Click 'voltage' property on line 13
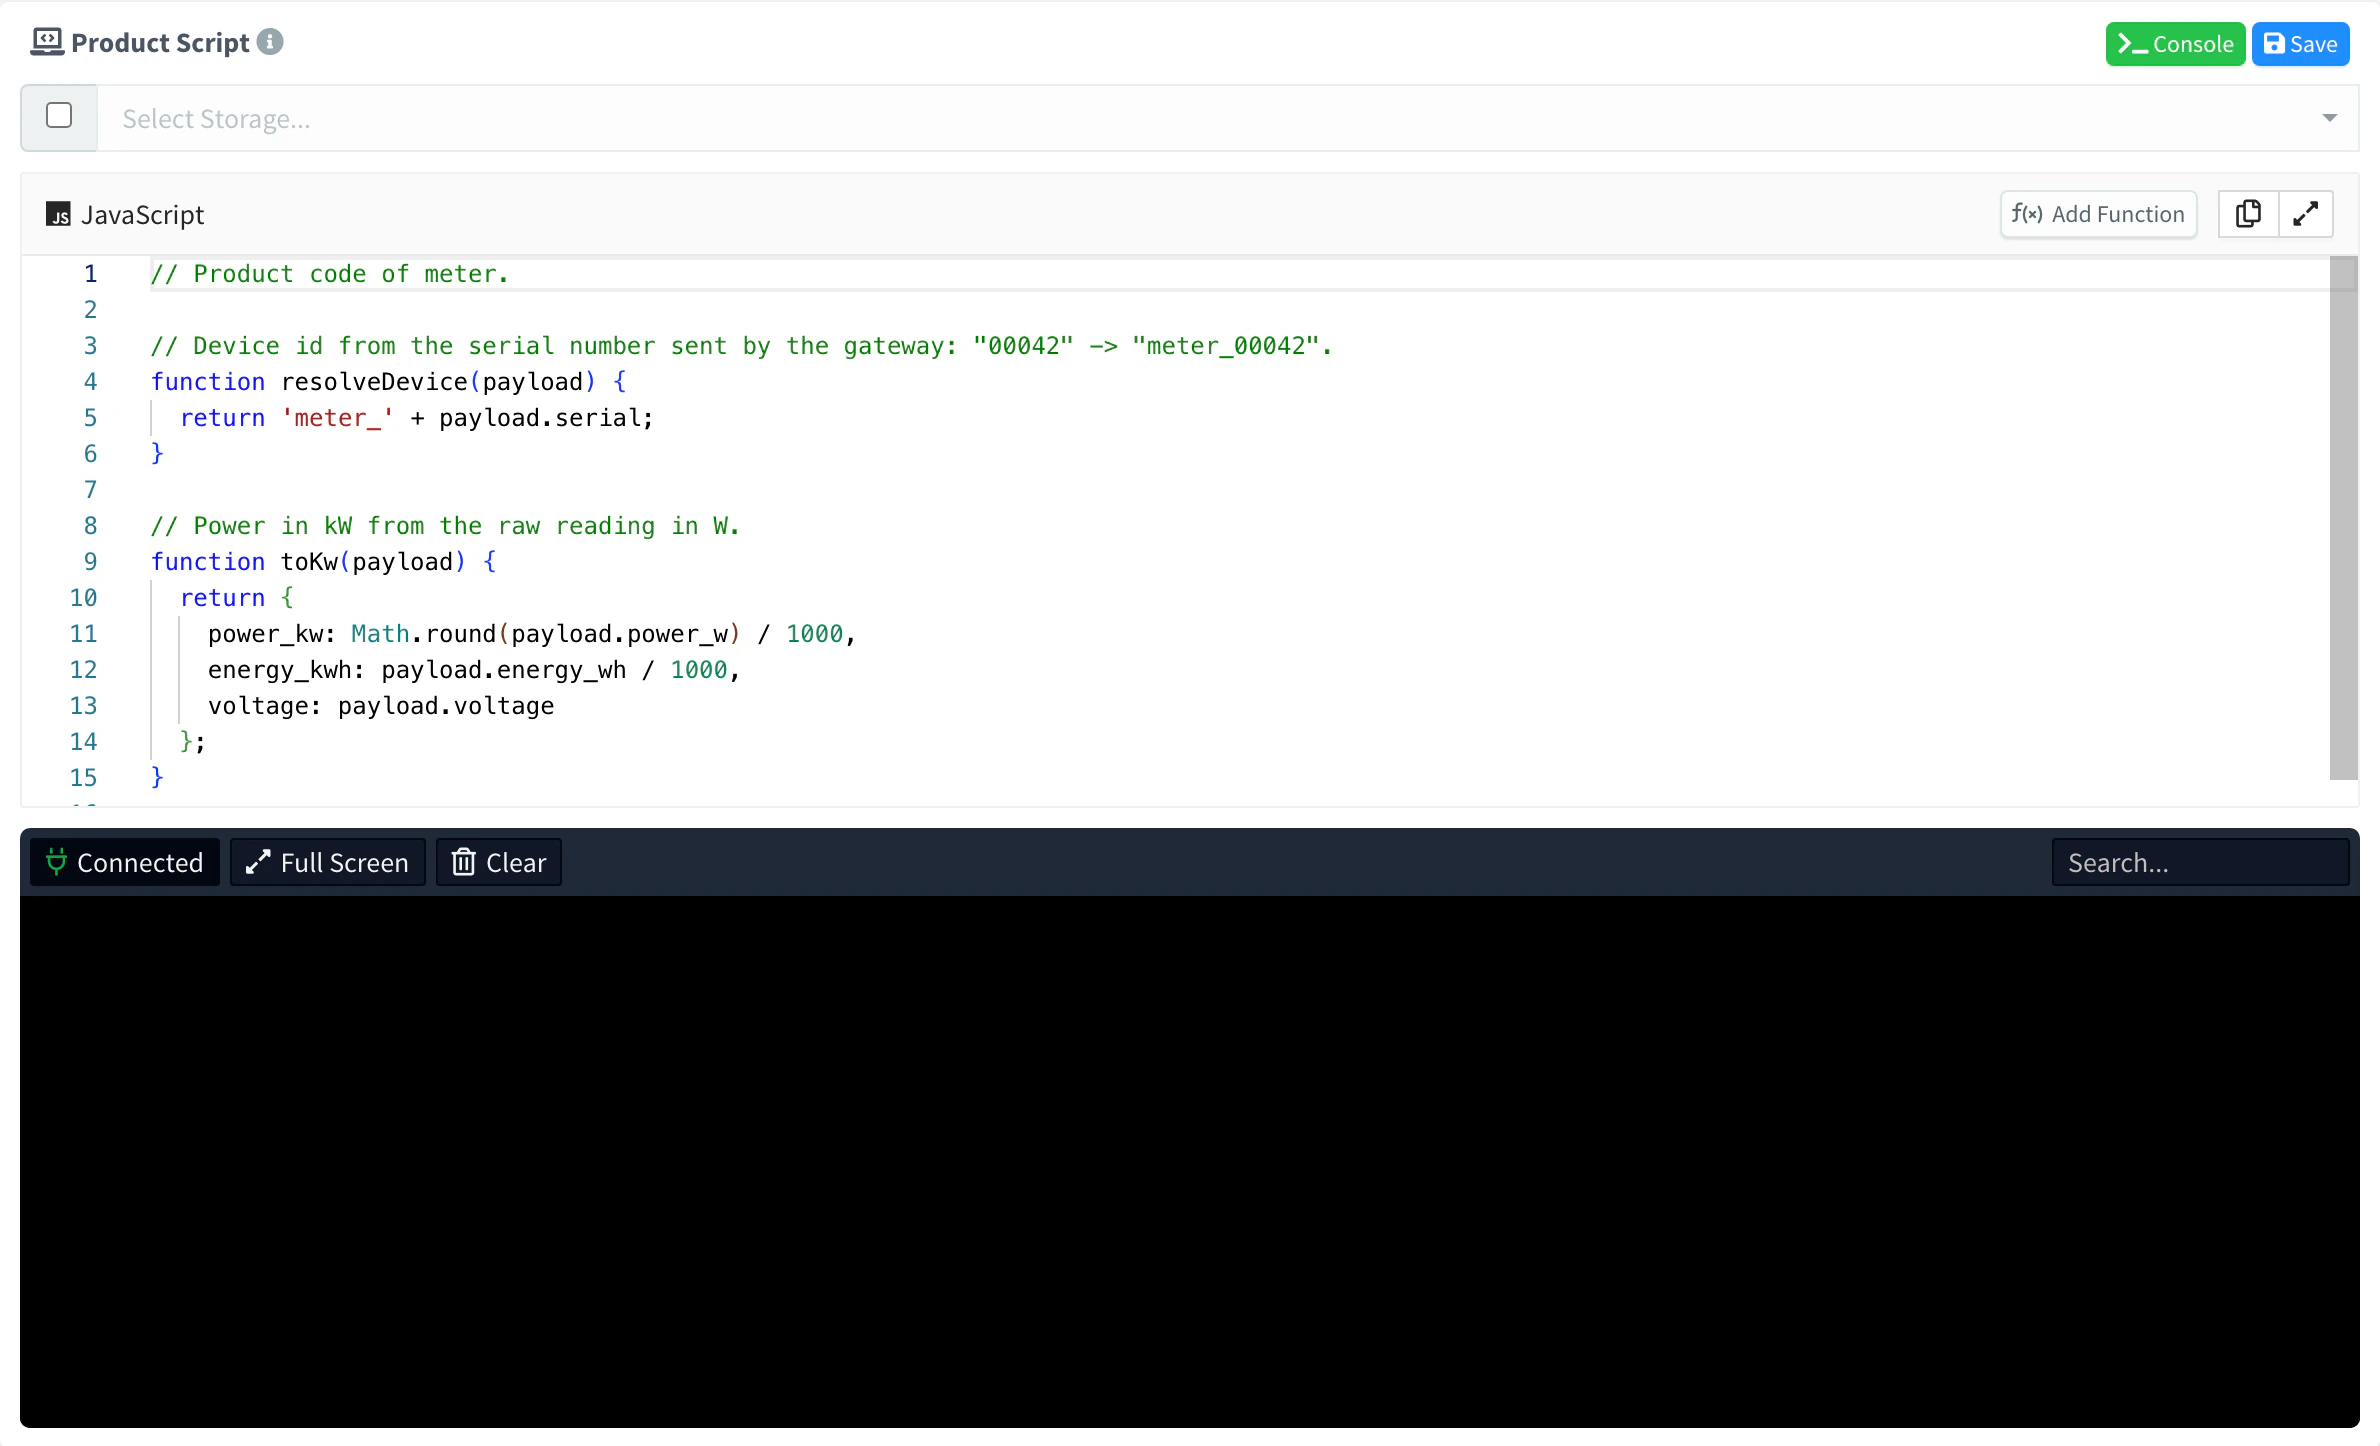This screenshot has width=2380, height=1446. pyautogui.click(x=258, y=706)
